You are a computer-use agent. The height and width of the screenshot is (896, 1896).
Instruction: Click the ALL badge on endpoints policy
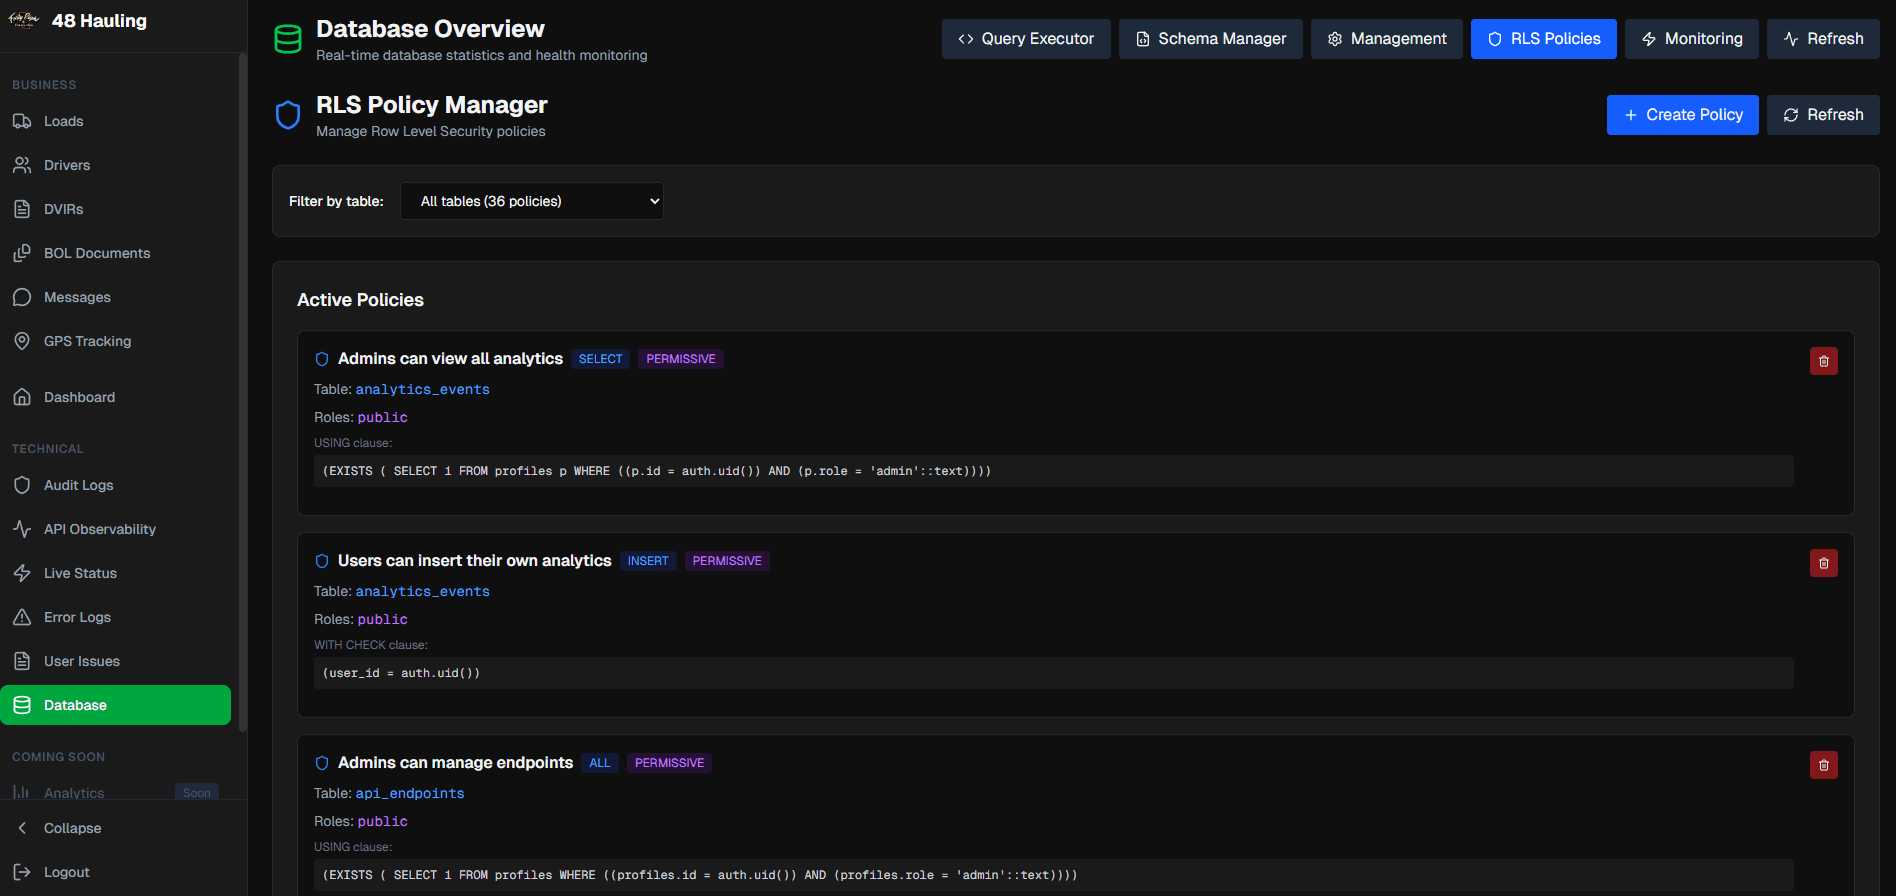(600, 763)
